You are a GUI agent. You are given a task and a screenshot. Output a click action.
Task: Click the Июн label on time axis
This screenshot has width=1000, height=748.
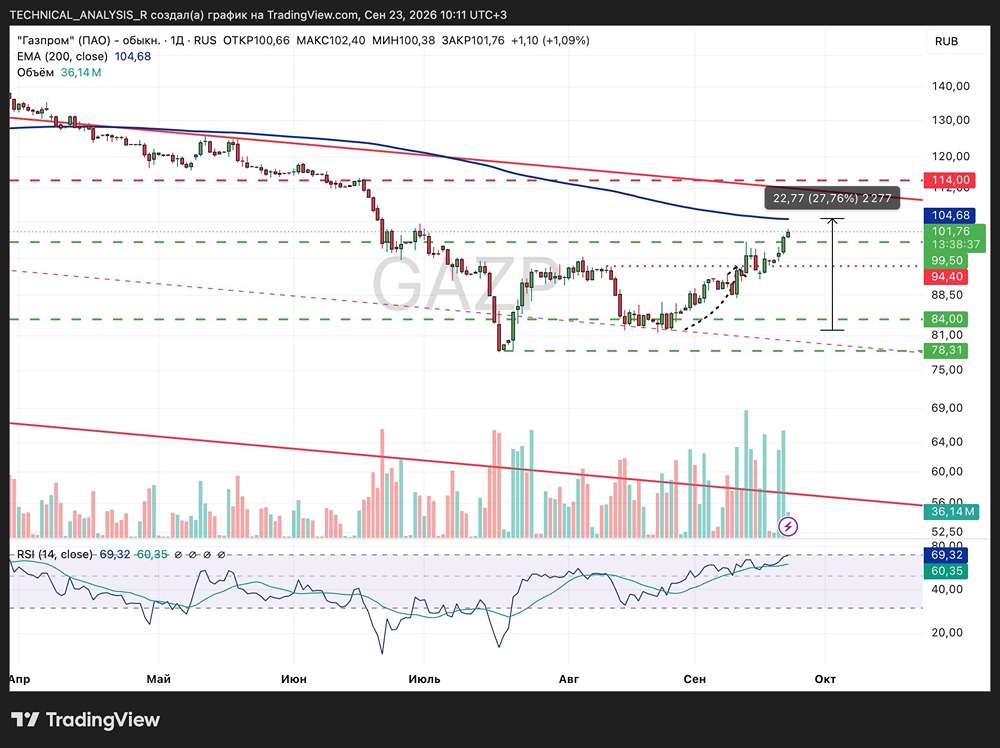tap(294, 679)
